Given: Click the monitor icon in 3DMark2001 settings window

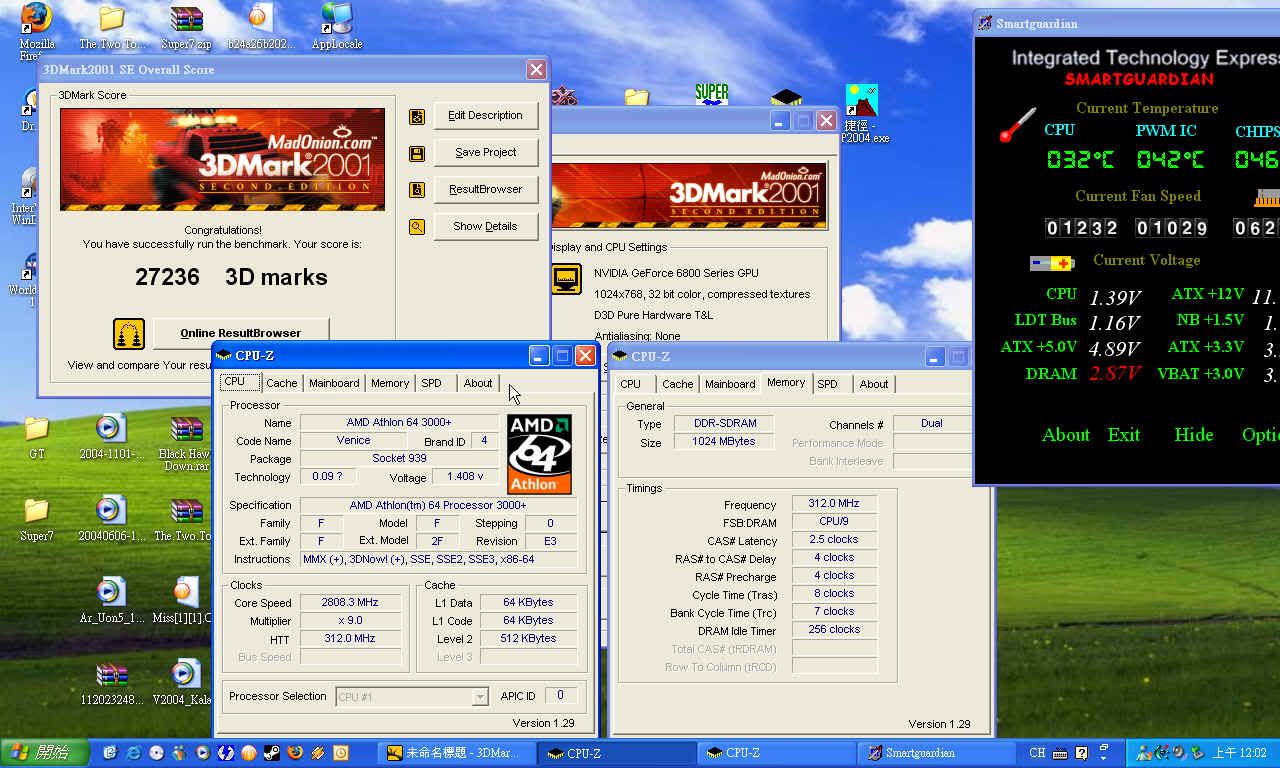Looking at the screenshot, I should click(x=567, y=279).
